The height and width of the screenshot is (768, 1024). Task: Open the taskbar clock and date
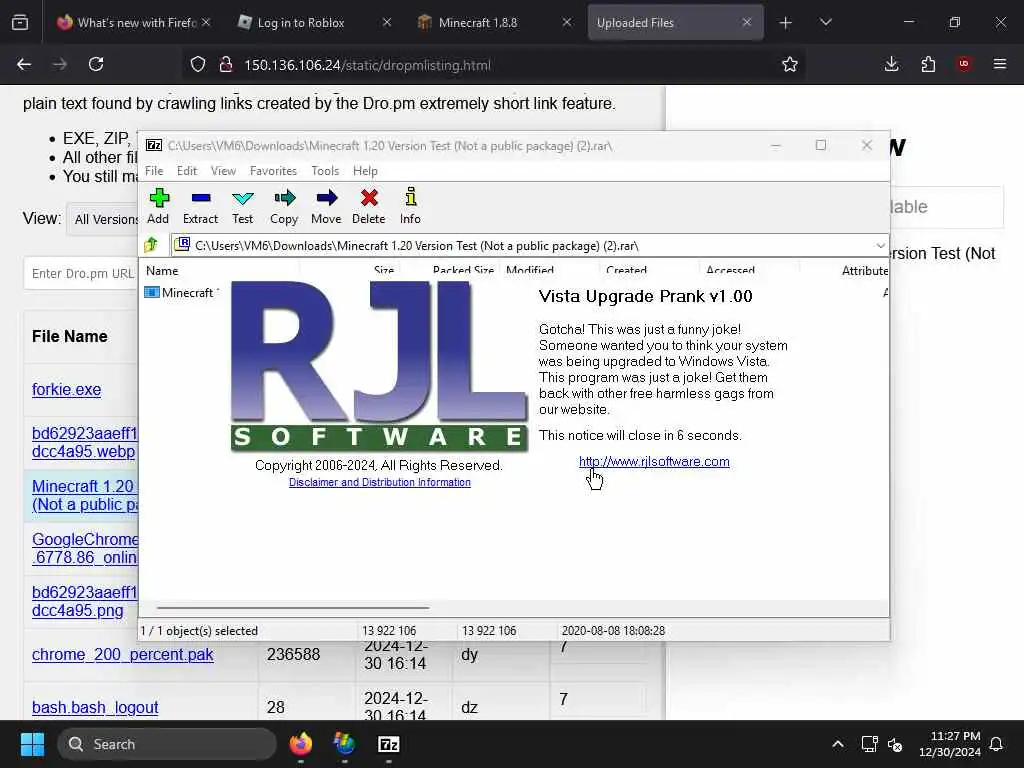(x=950, y=744)
